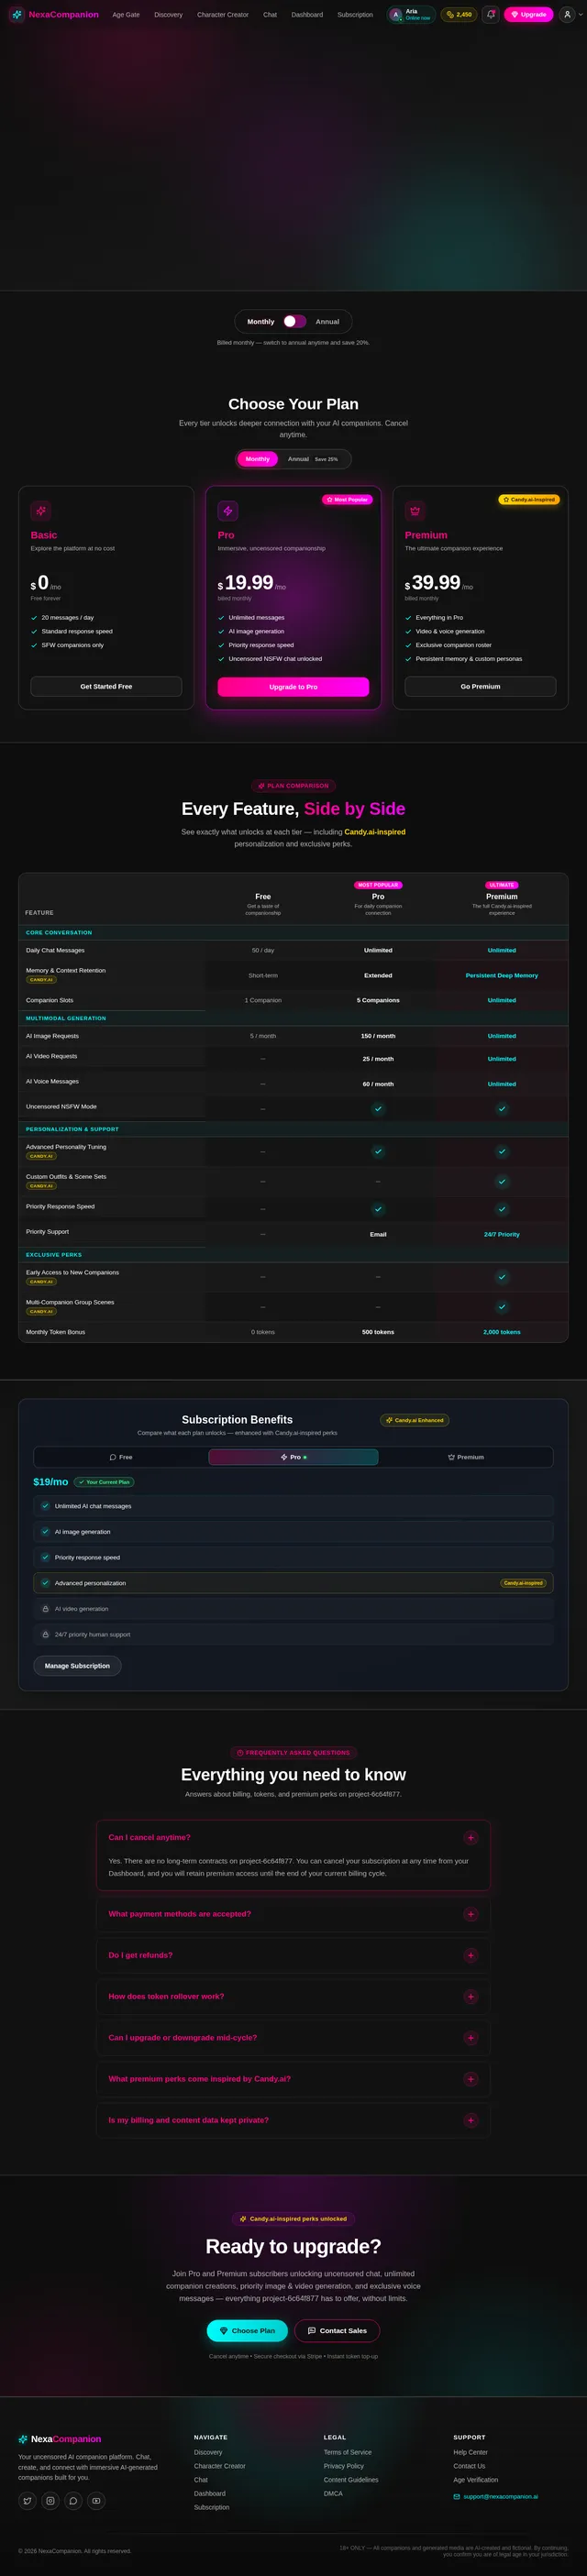The height and width of the screenshot is (2576, 587).
Task: Select the Monthly pill under Choose Your Plan
Action: (257, 459)
